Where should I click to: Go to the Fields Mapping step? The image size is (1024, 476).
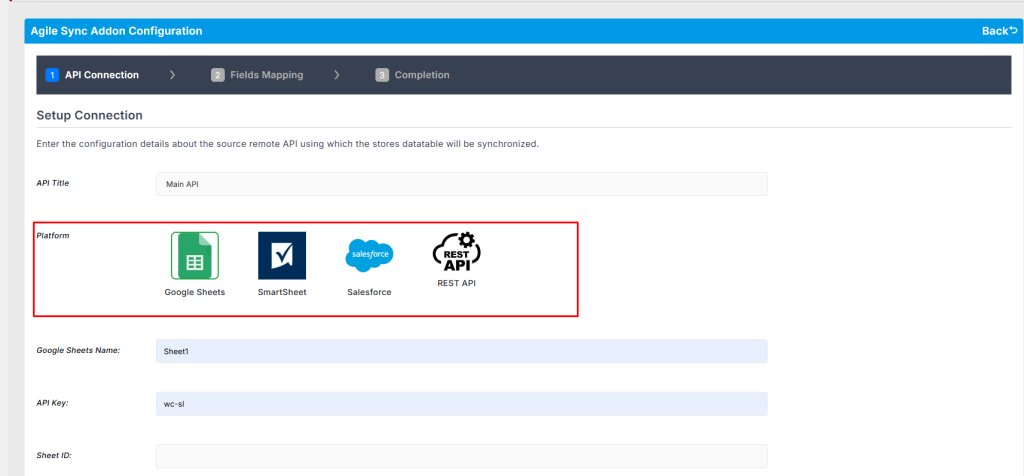[257, 75]
